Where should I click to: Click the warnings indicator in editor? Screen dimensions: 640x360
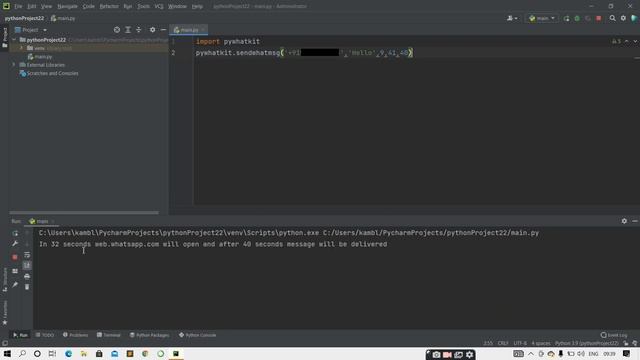coord(616,41)
